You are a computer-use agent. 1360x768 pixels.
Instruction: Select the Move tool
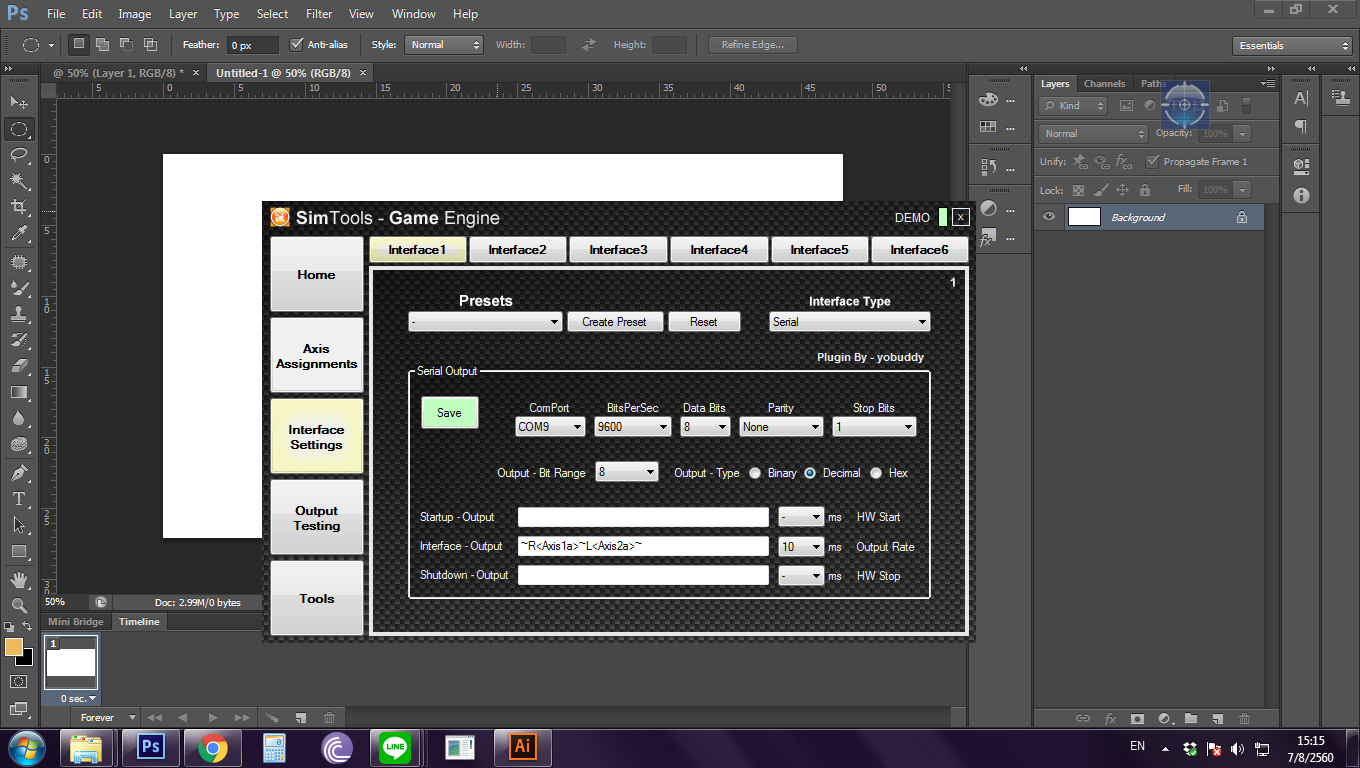[19, 102]
